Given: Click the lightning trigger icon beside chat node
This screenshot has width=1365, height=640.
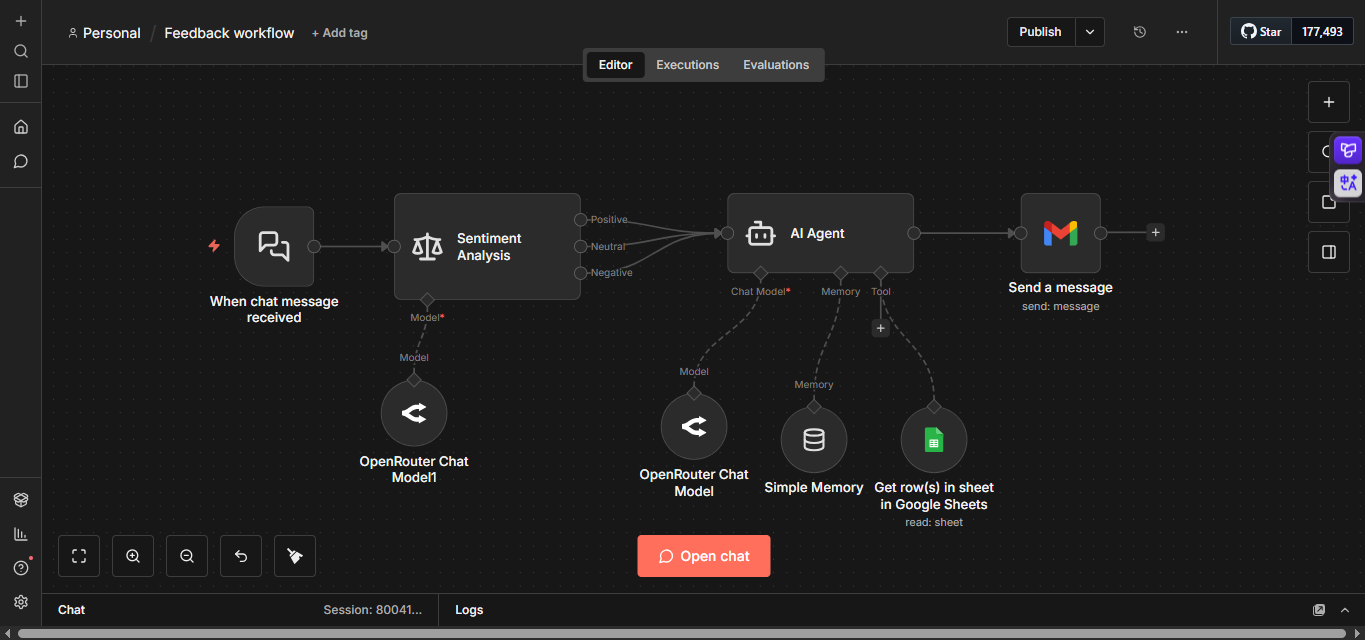Looking at the screenshot, I should pyautogui.click(x=214, y=246).
